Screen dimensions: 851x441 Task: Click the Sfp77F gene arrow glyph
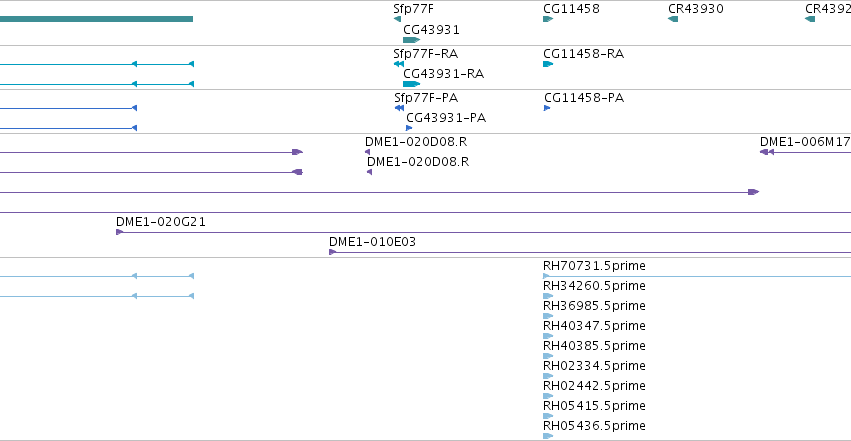(x=397, y=19)
